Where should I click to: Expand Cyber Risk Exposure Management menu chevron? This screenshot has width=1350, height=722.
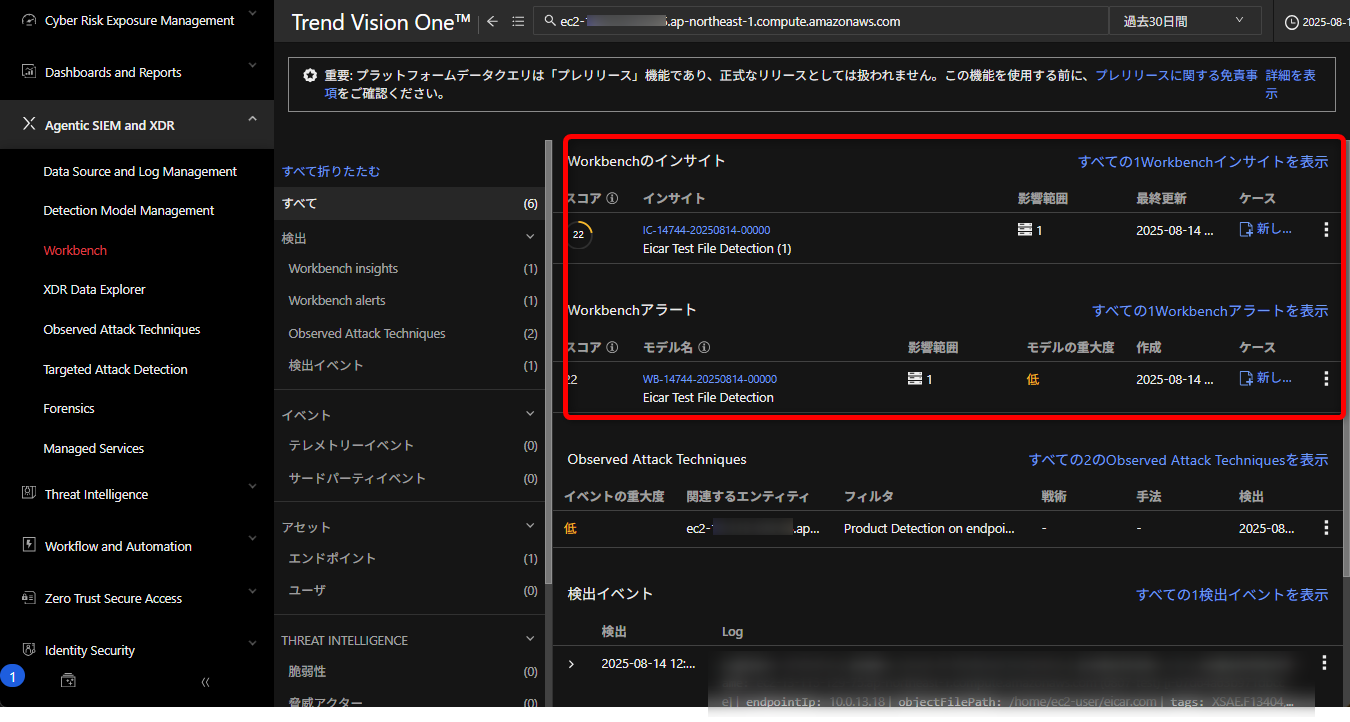[x=252, y=15]
